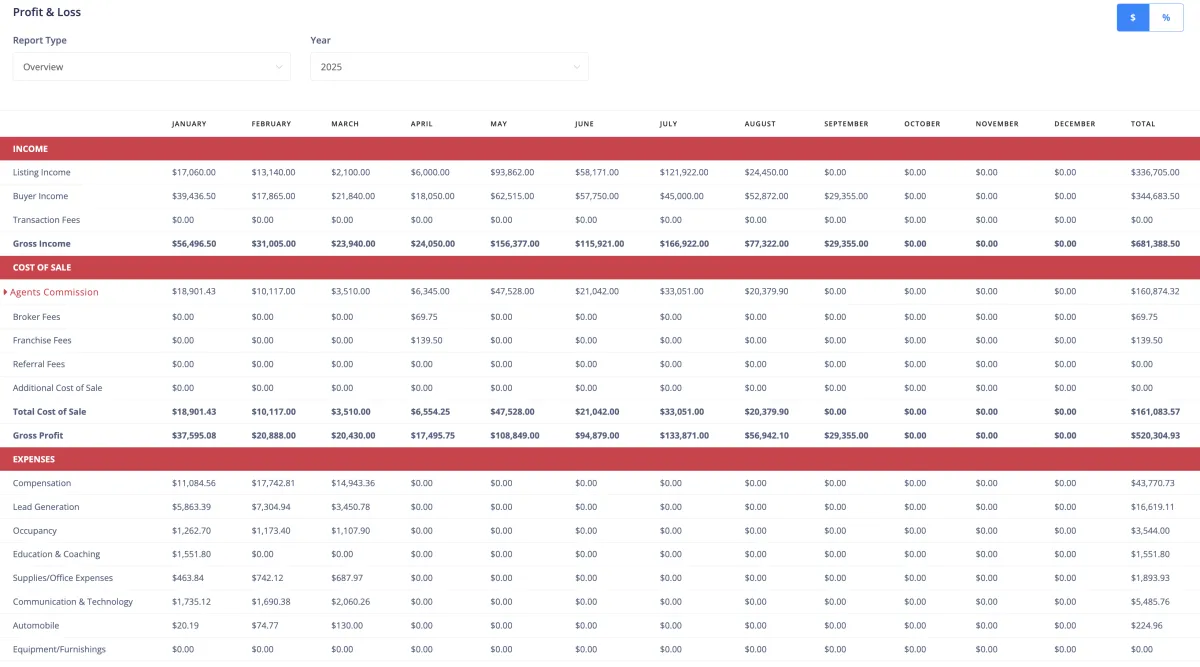Switch the display to dollar values
The width and height of the screenshot is (1200, 667).
(1133, 17)
